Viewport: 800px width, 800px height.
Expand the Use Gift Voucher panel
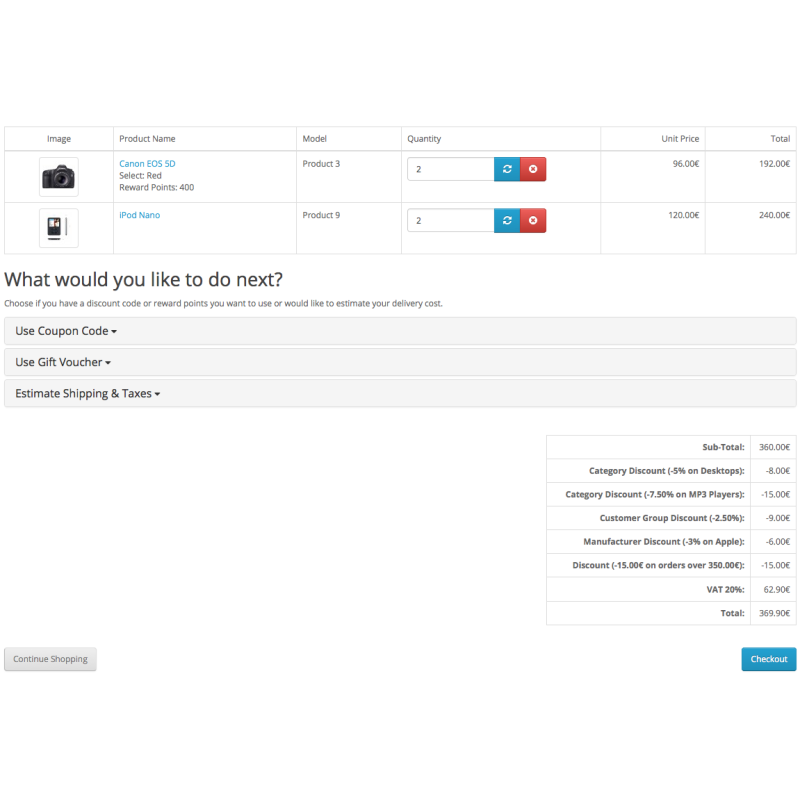tap(63, 362)
